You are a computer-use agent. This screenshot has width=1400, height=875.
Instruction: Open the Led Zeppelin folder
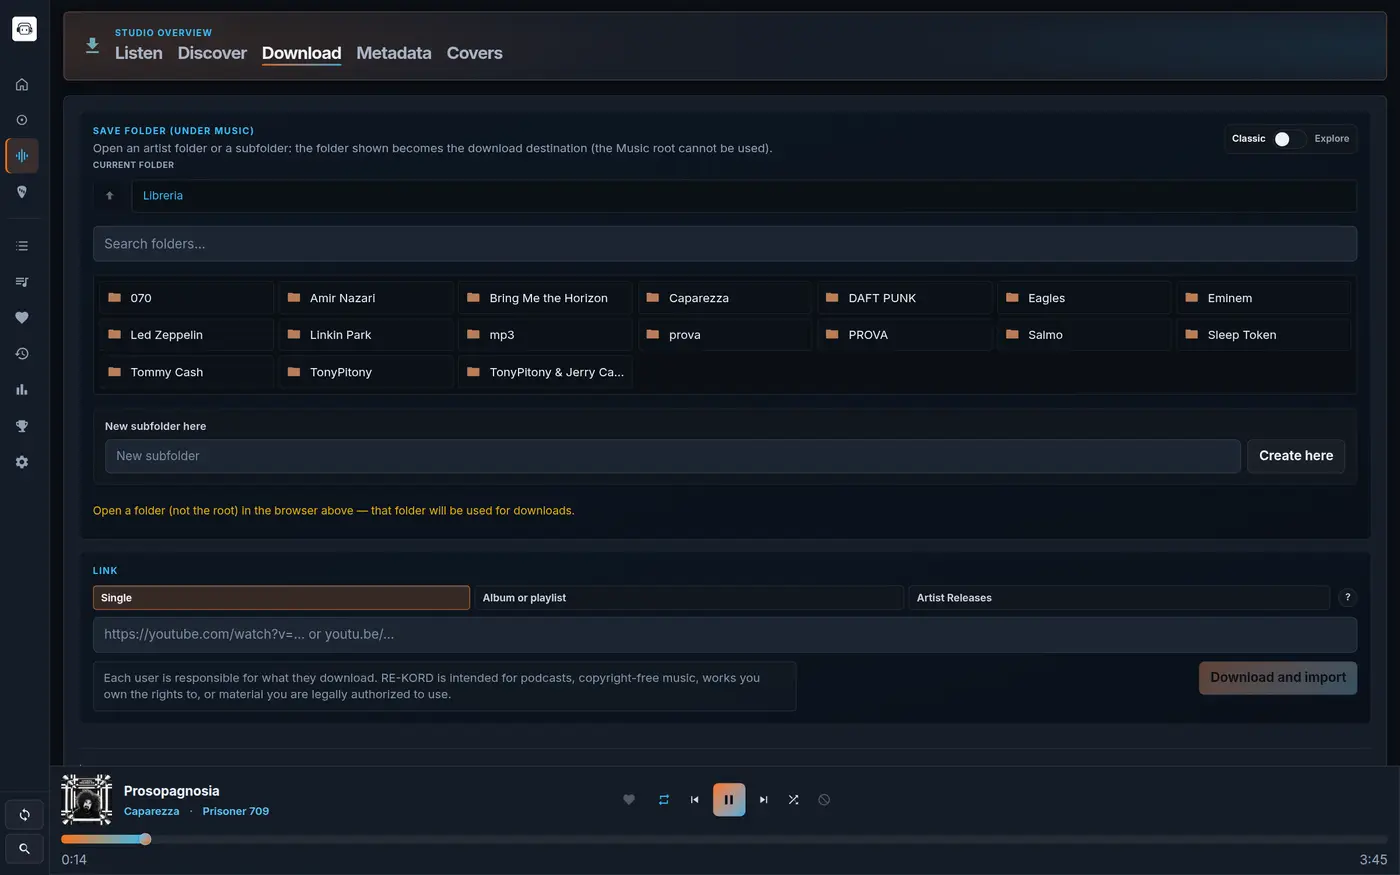point(186,335)
